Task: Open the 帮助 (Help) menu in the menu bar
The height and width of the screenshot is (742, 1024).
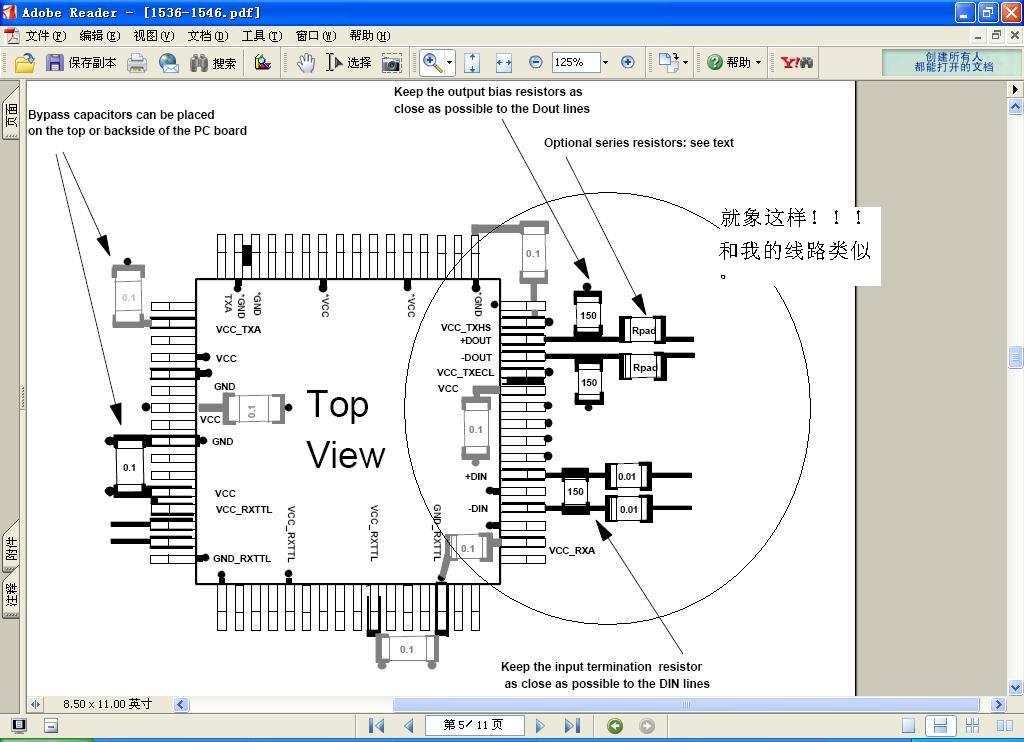Action: pos(370,36)
